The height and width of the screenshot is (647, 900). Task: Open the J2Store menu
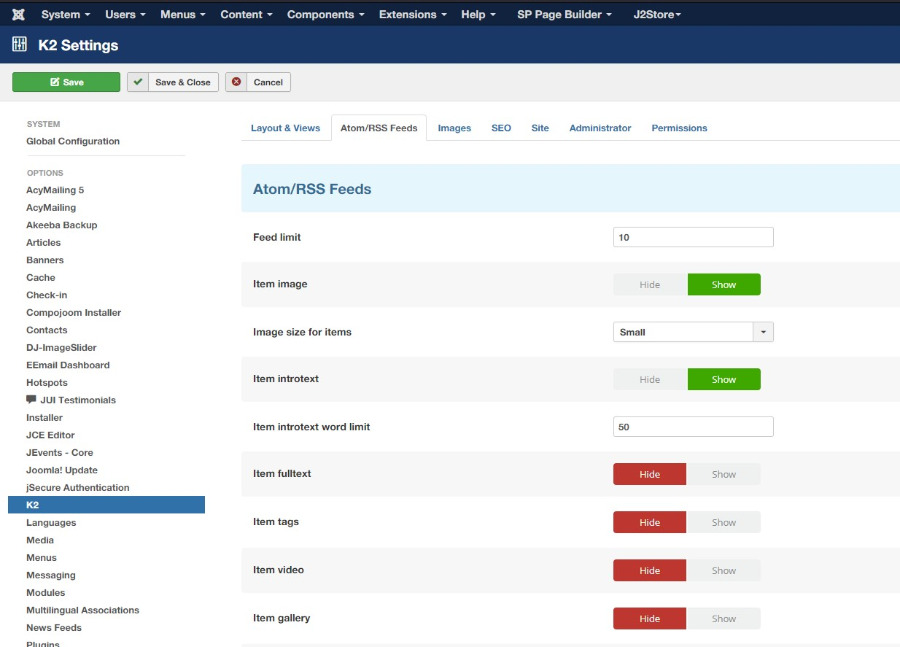[x=657, y=14]
